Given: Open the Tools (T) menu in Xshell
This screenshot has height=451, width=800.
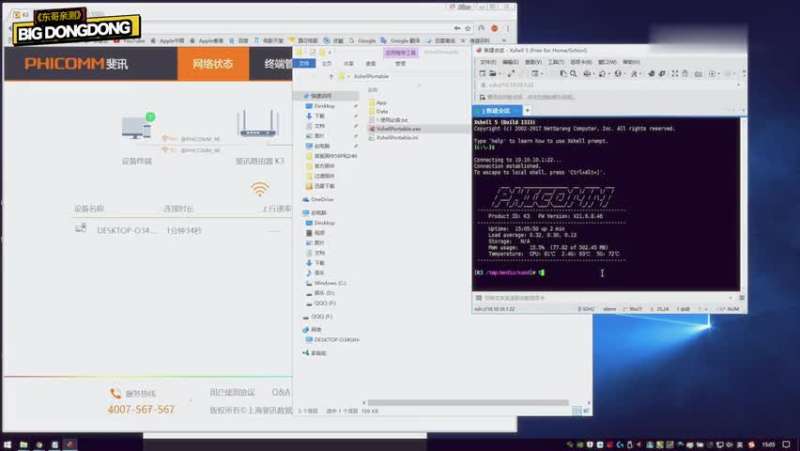Looking at the screenshot, I should 556,62.
